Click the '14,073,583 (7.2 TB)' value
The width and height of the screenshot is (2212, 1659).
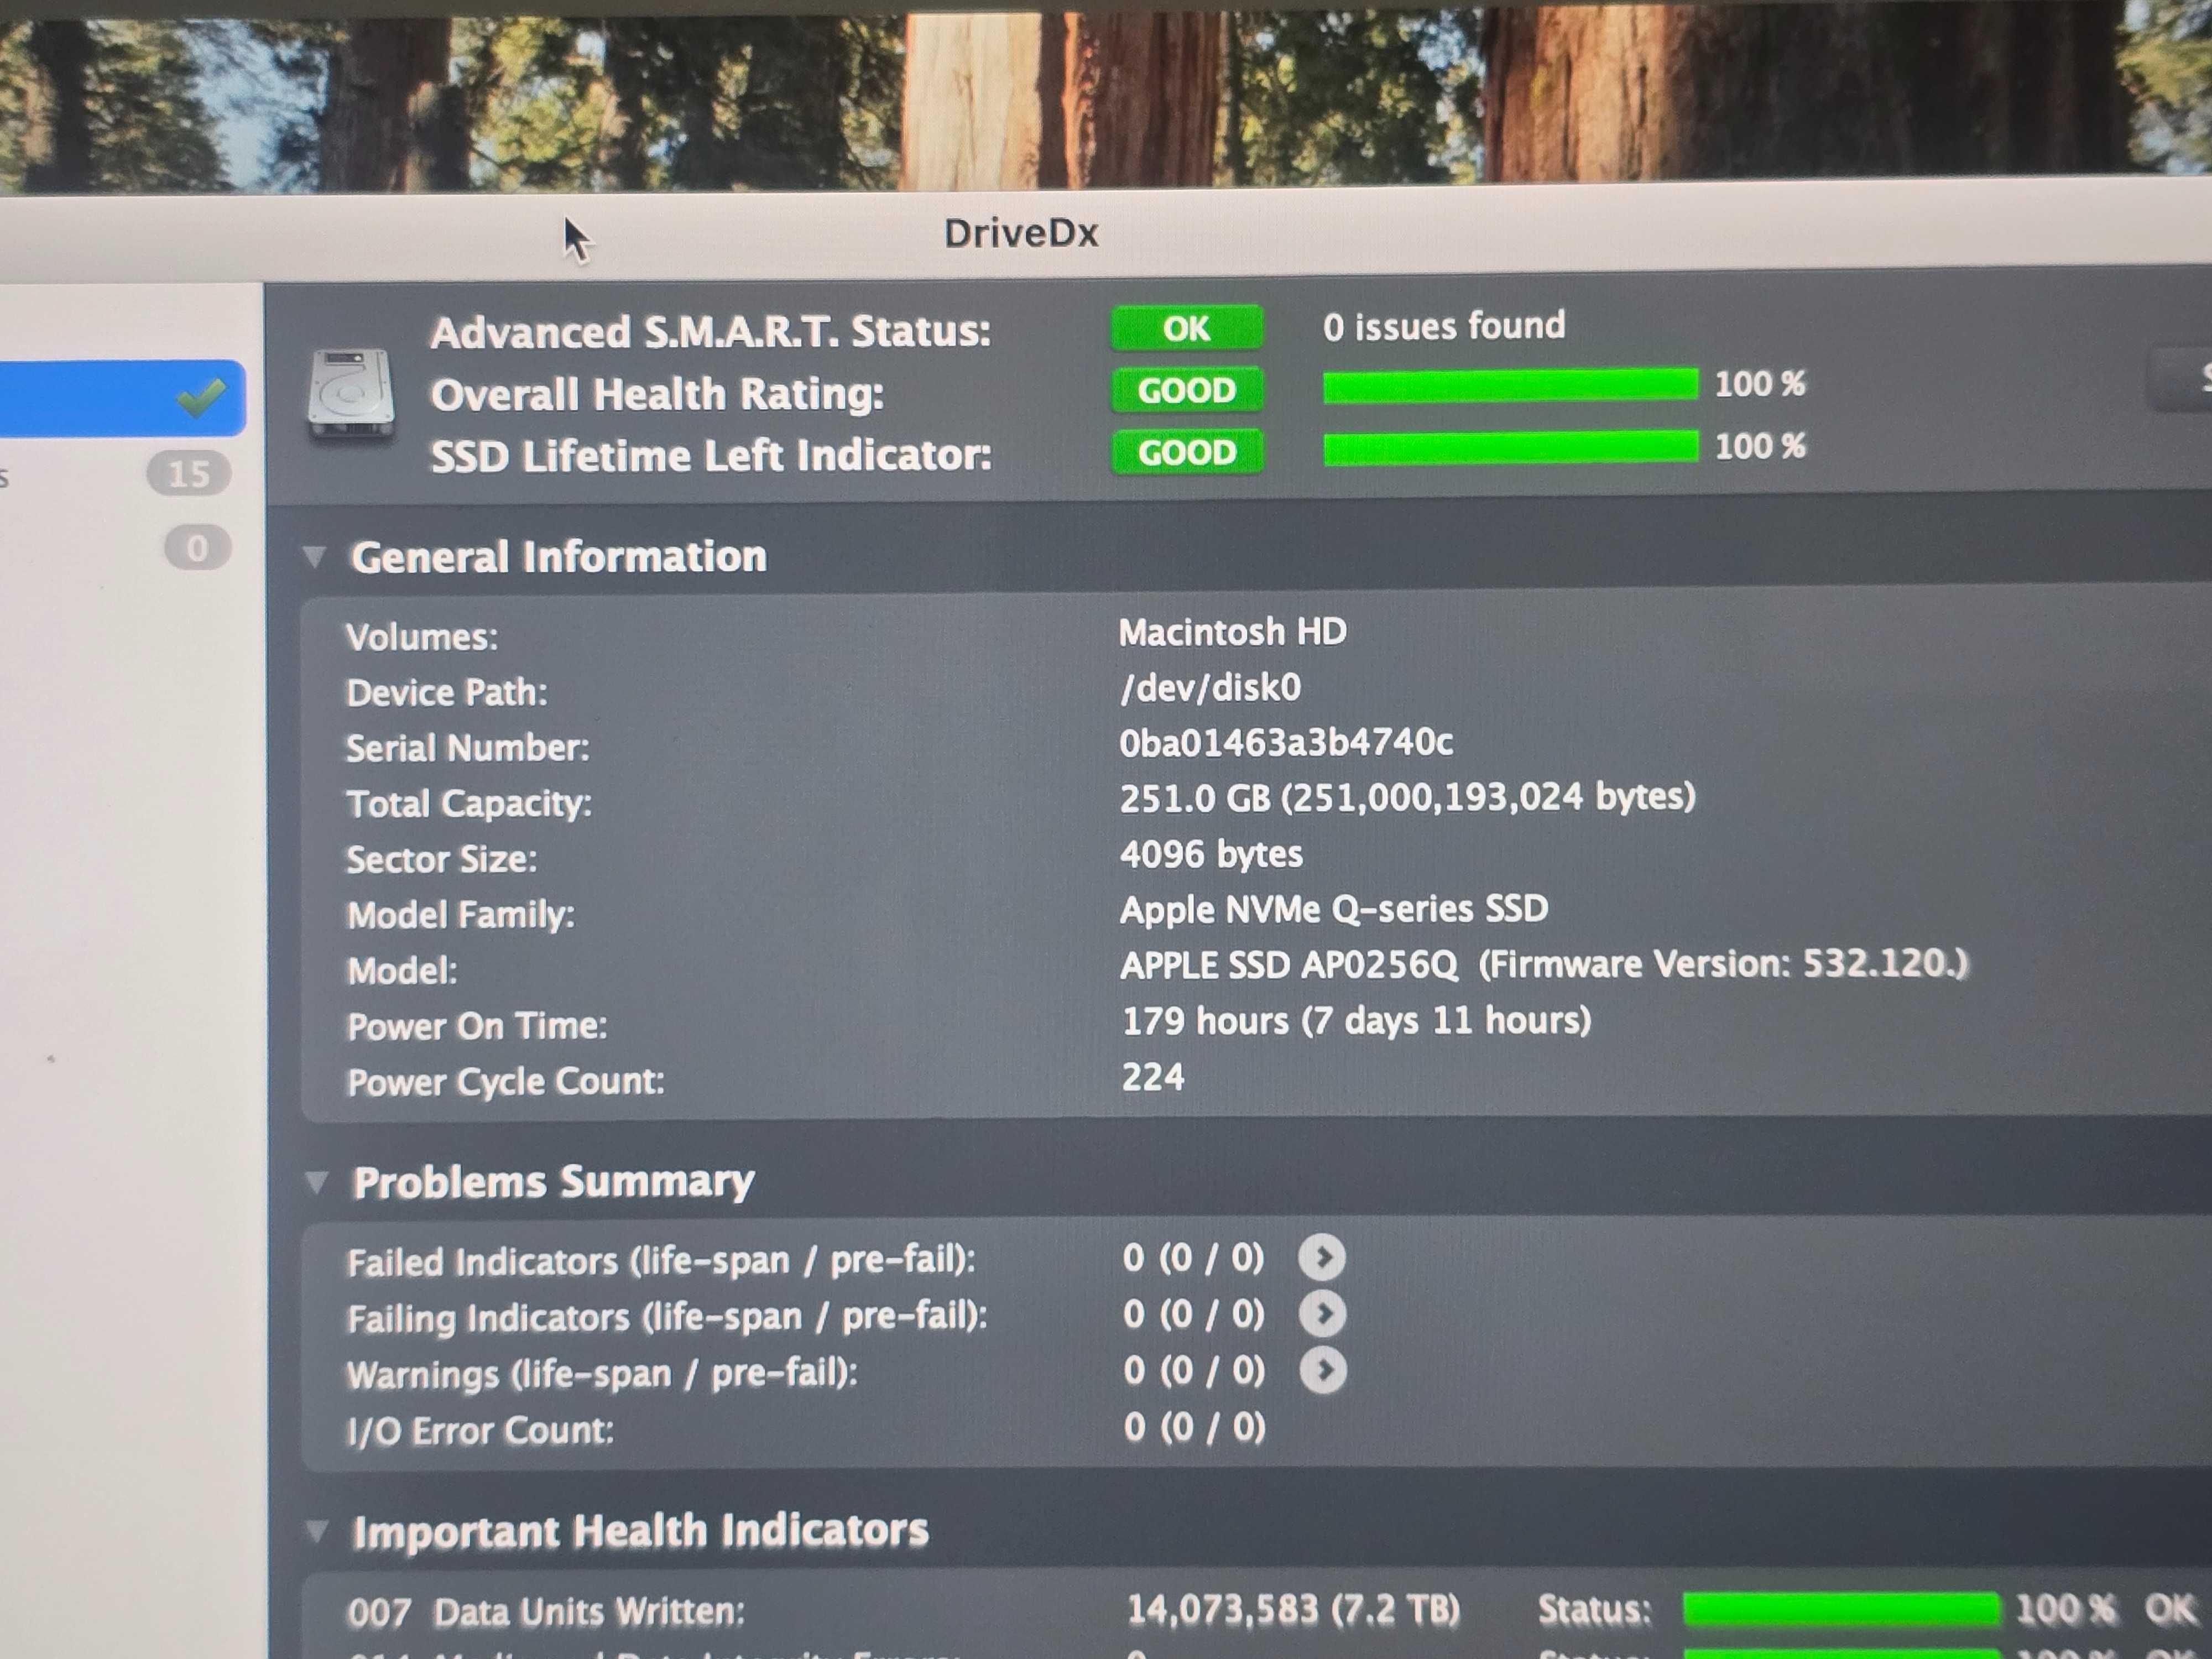[x=1293, y=1609]
